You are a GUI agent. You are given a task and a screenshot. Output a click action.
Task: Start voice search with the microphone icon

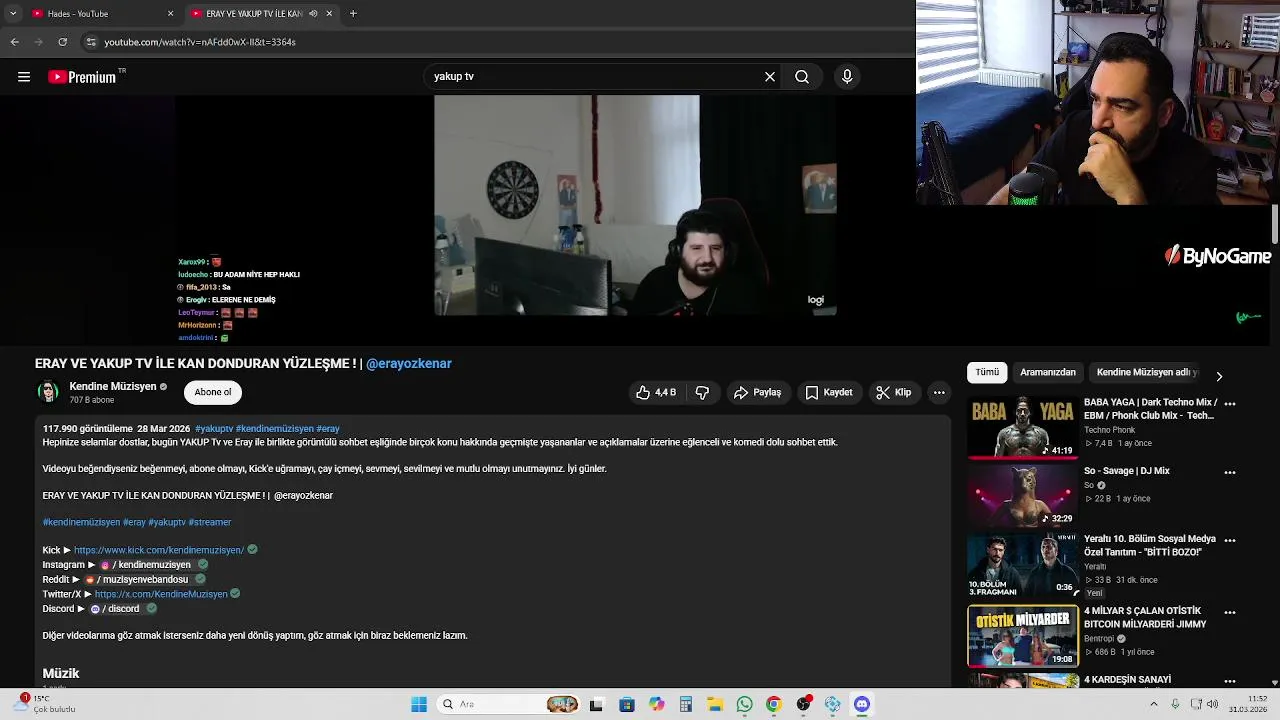[847, 77]
